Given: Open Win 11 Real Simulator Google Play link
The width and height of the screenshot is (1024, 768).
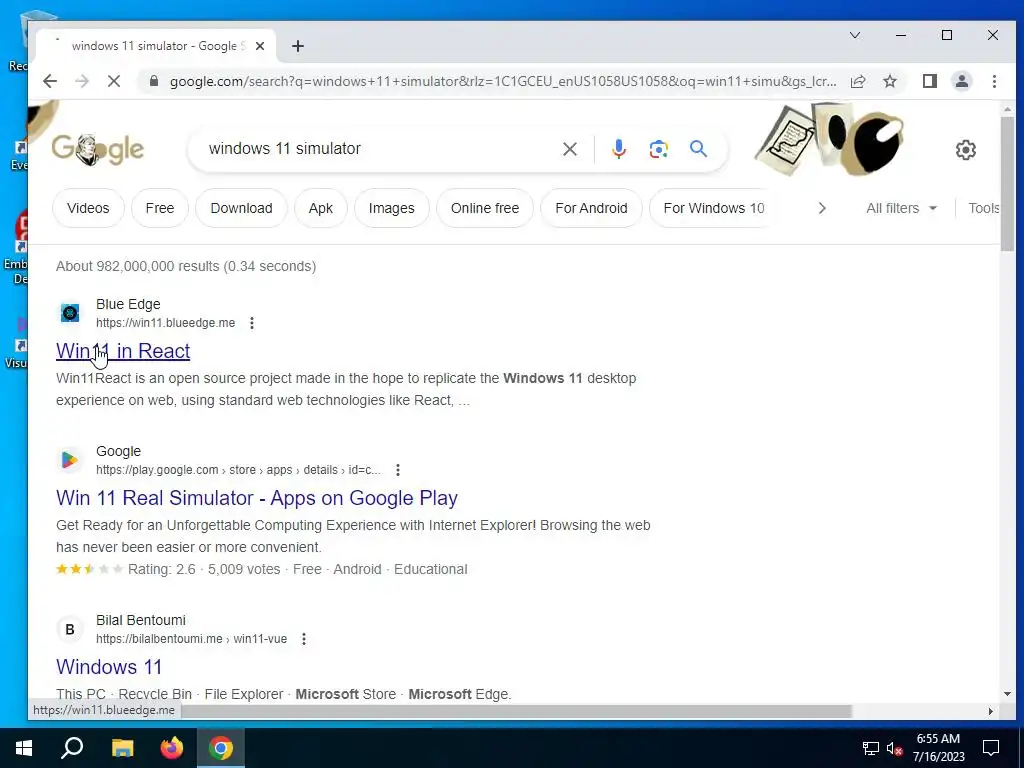Looking at the screenshot, I should (257, 498).
